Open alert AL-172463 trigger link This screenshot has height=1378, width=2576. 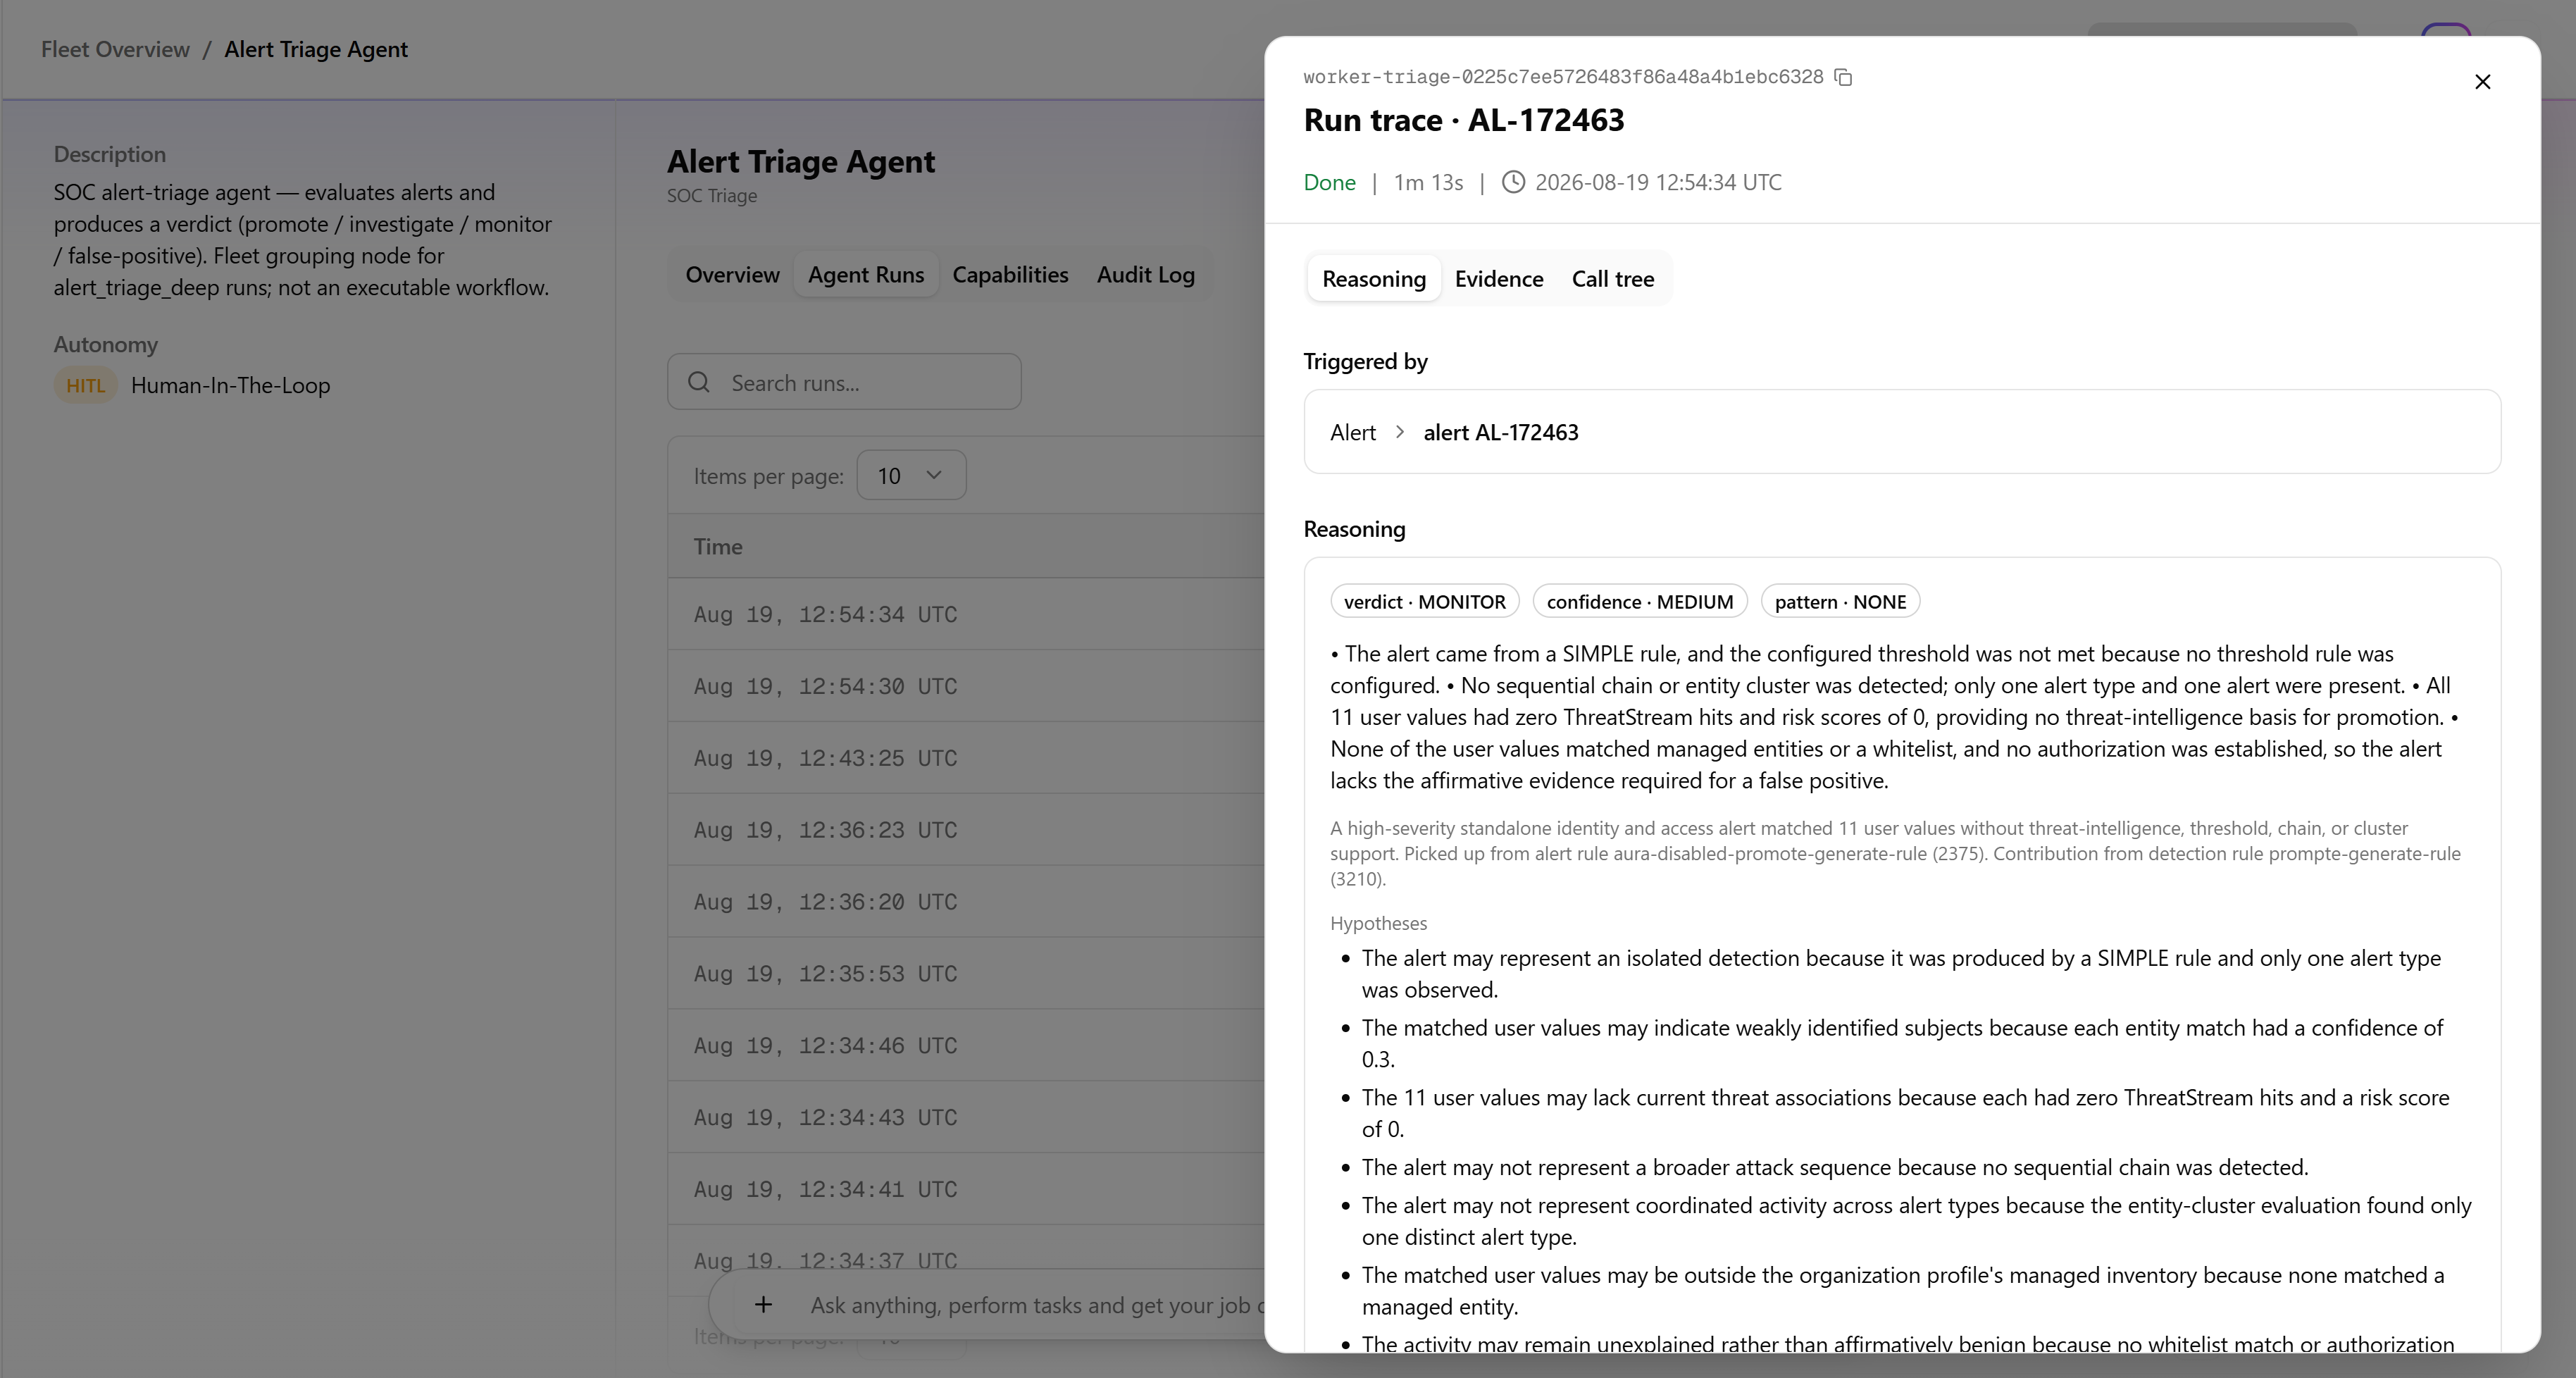coord(1500,432)
